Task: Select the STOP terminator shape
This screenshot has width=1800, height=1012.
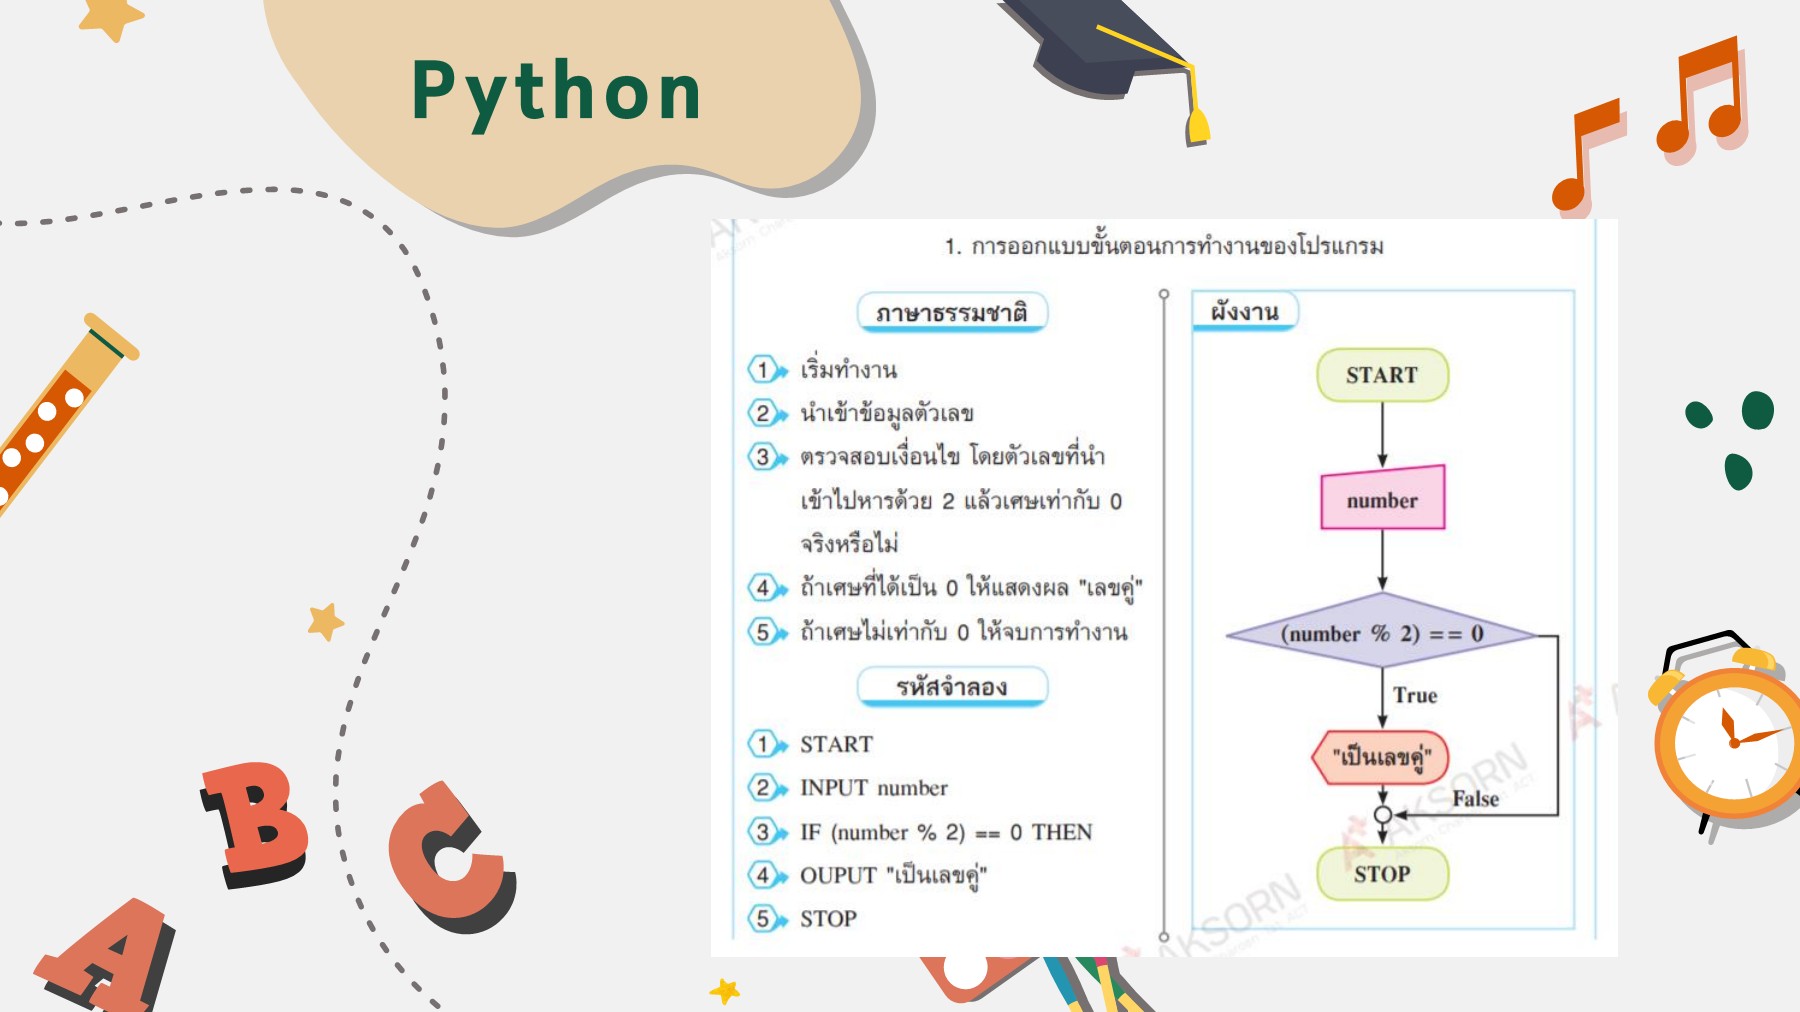Action: pos(1381,874)
